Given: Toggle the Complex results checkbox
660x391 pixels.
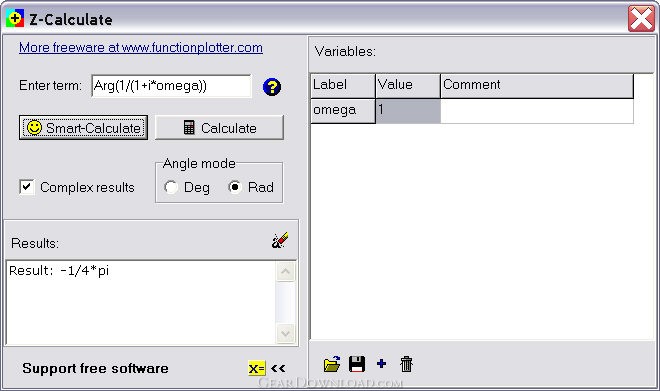Looking at the screenshot, I should pyautogui.click(x=27, y=187).
